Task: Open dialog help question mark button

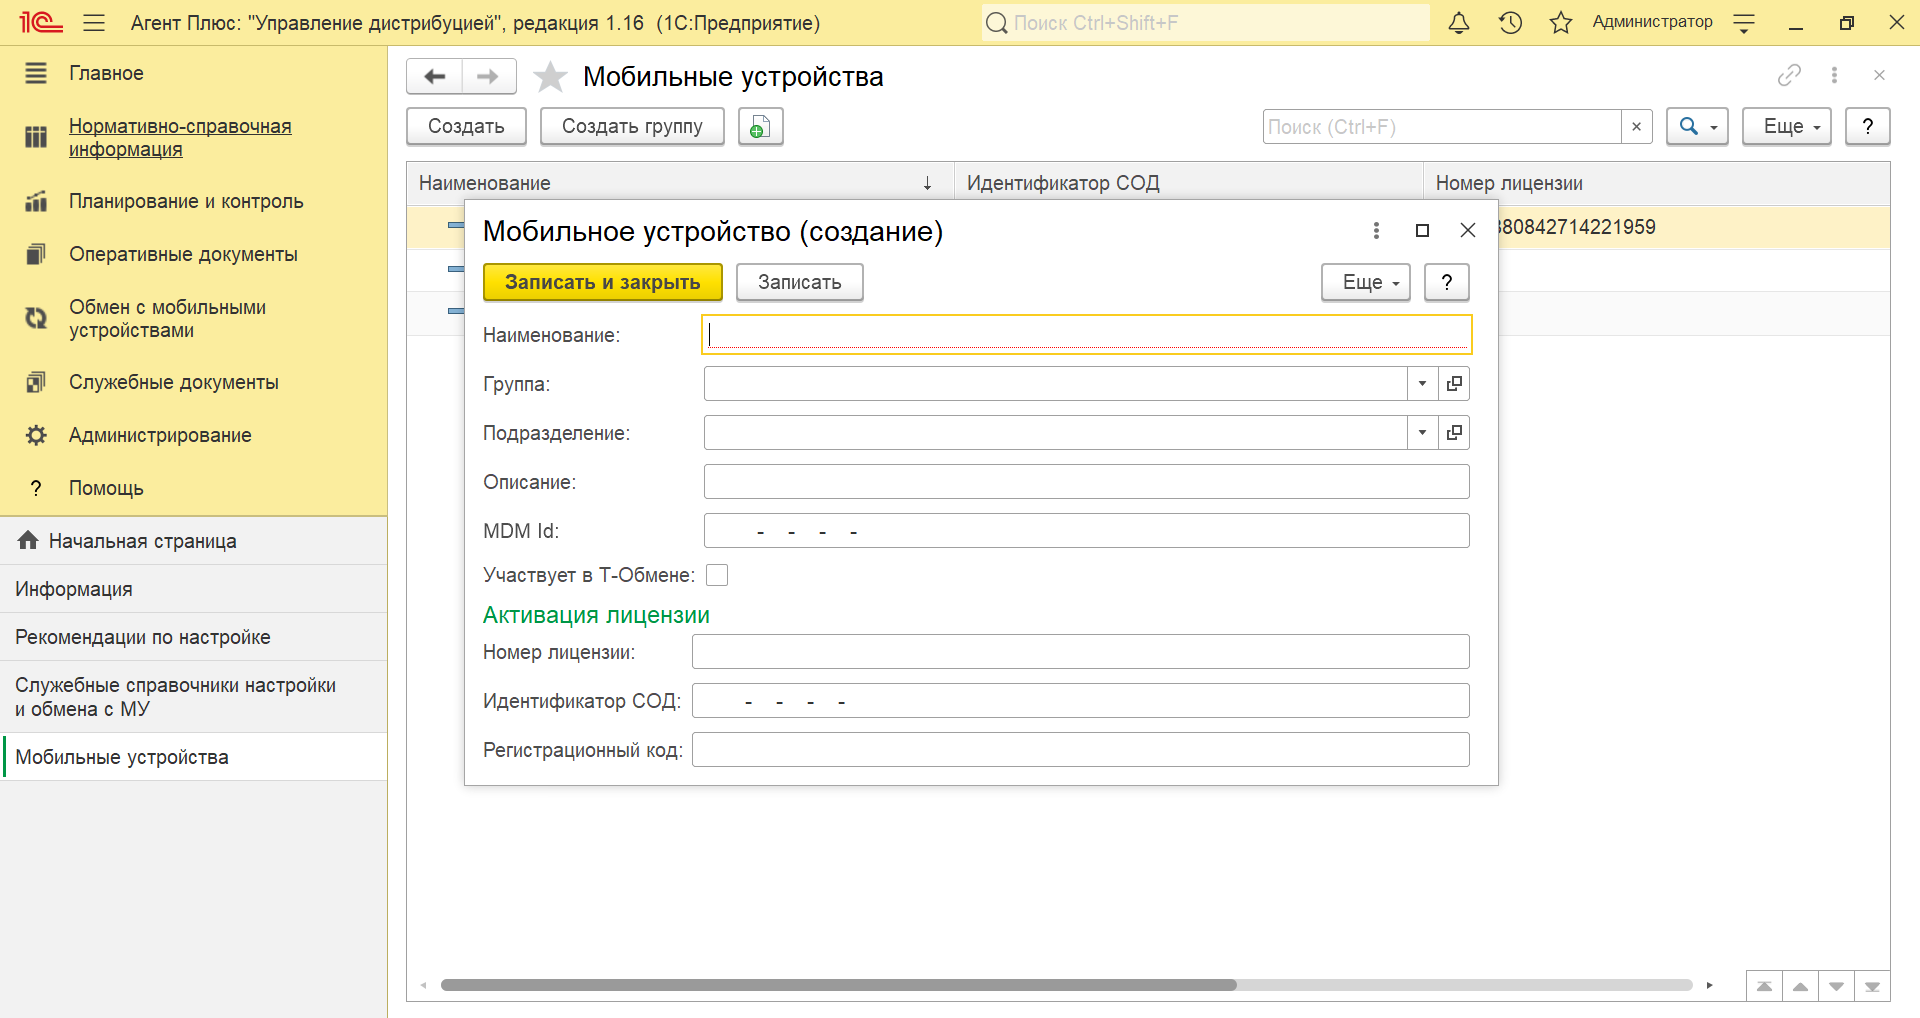Action: [x=1447, y=283]
